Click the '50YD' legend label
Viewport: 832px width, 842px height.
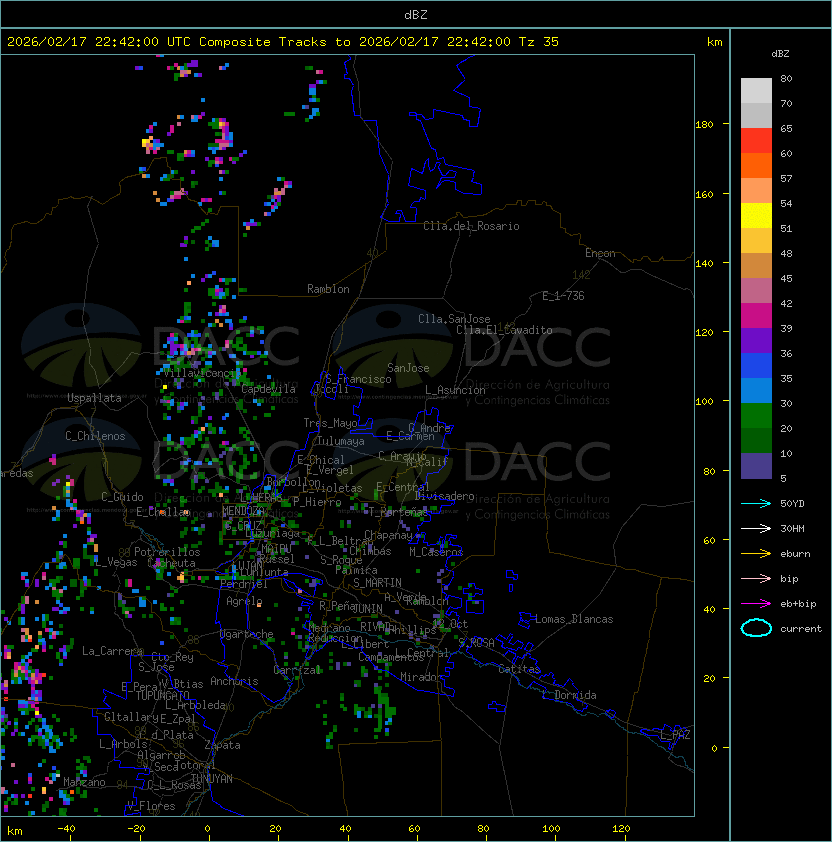[x=792, y=504]
